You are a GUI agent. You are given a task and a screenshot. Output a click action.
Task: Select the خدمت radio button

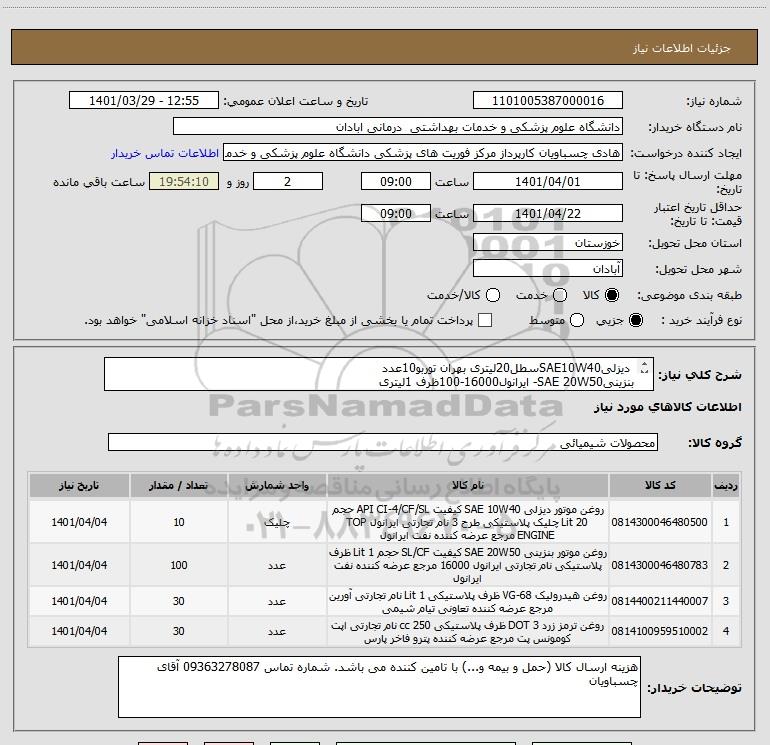point(560,295)
